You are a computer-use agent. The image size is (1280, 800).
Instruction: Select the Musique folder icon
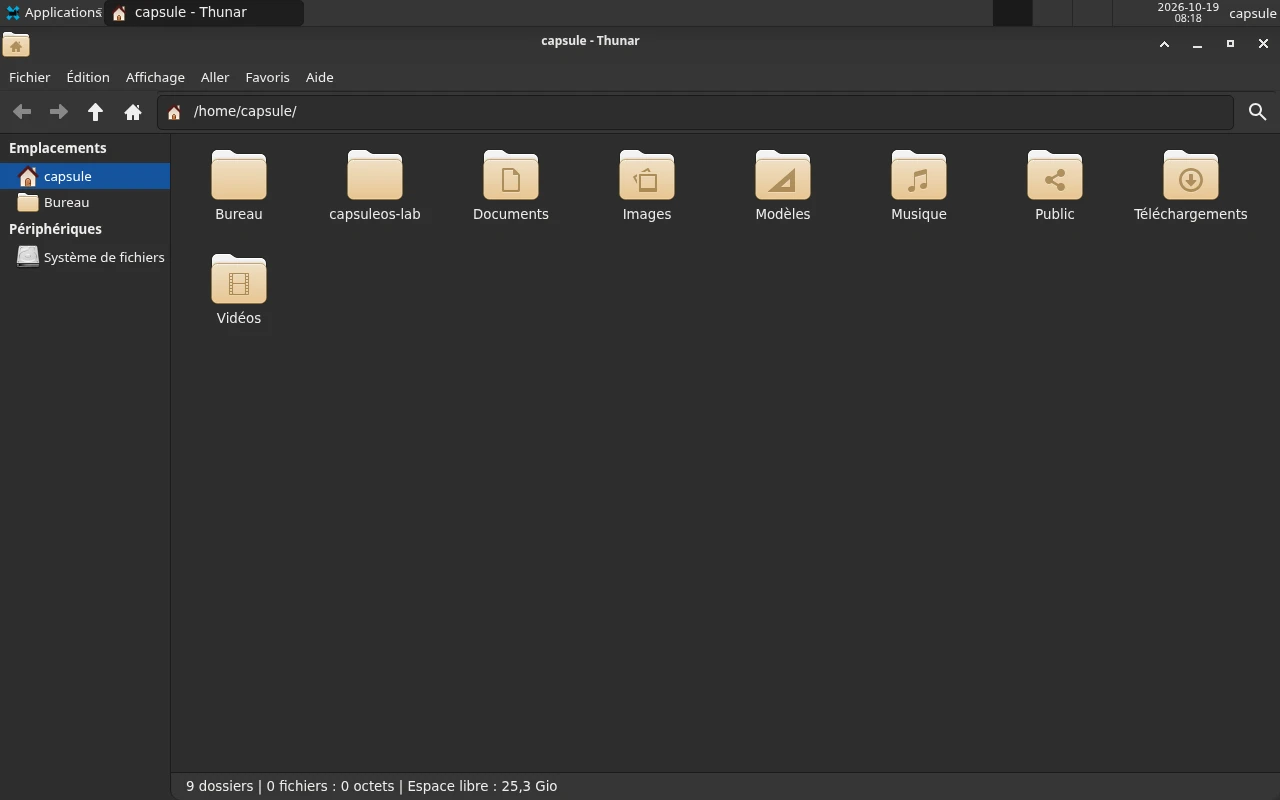coord(919,175)
